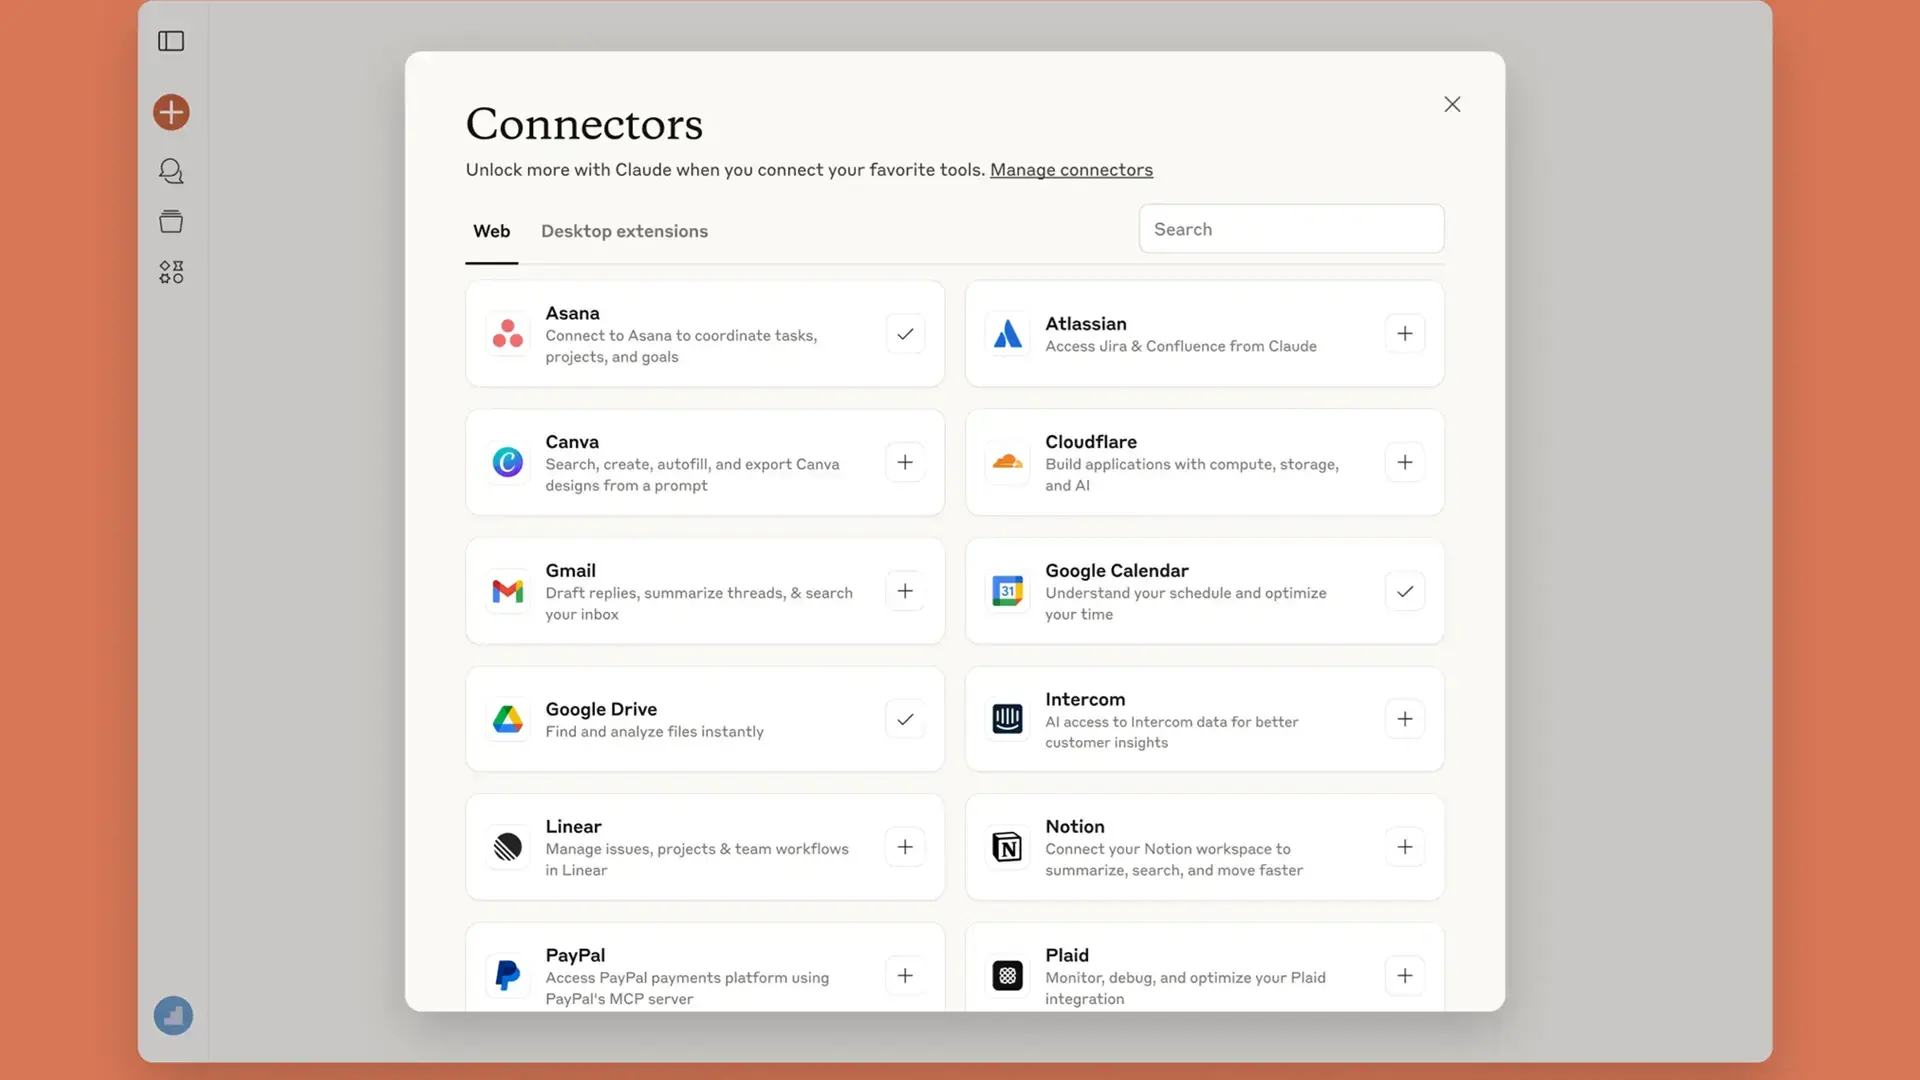Click the user avatar at sidebar bottom
The height and width of the screenshot is (1080, 1920).
pos(172,1015)
